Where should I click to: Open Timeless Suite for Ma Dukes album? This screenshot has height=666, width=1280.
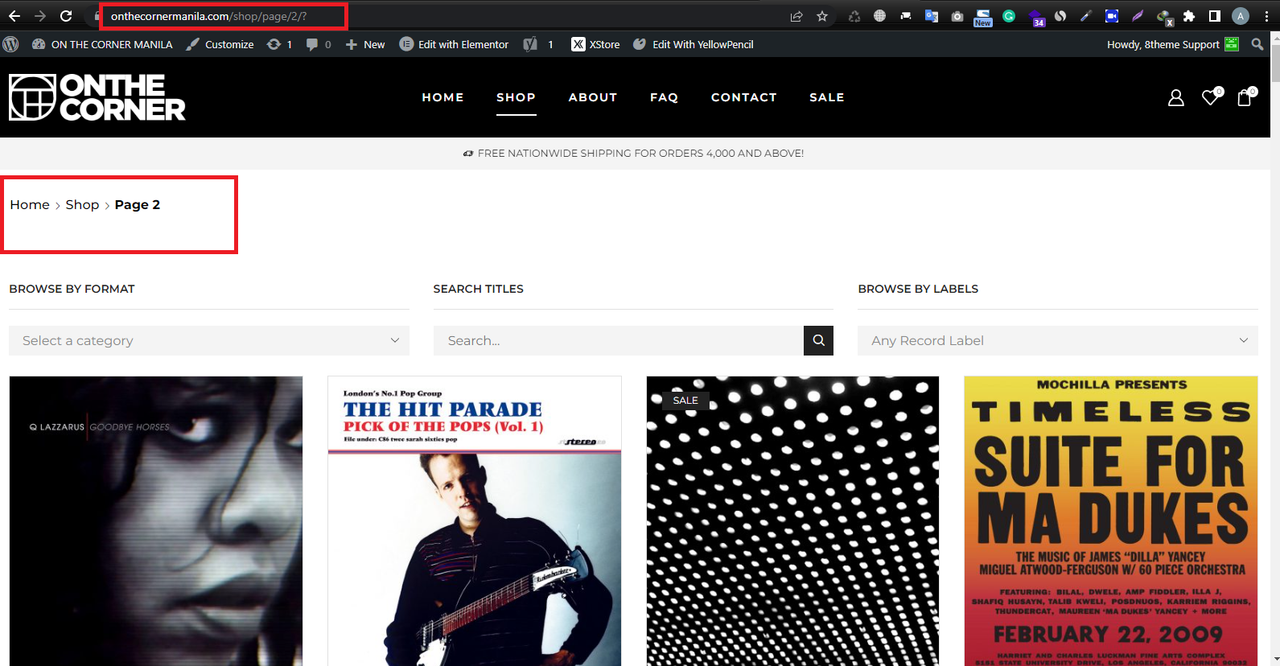tap(1111, 521)
